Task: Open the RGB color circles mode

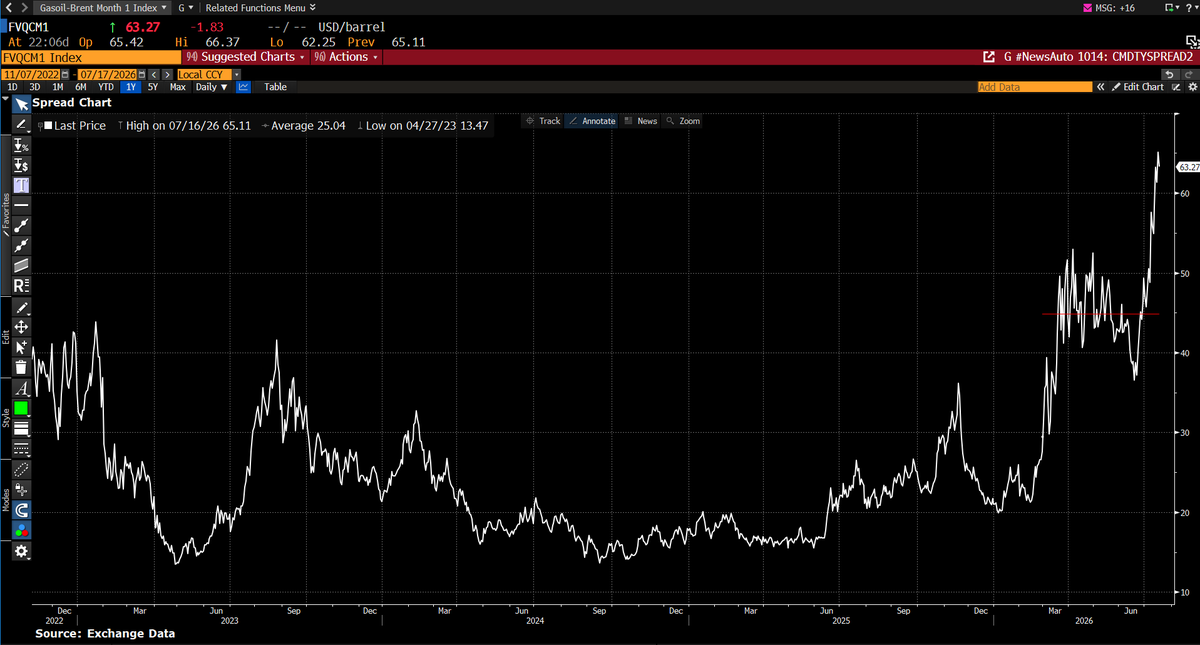Action: pyautogui.click(x=21, y=530)
